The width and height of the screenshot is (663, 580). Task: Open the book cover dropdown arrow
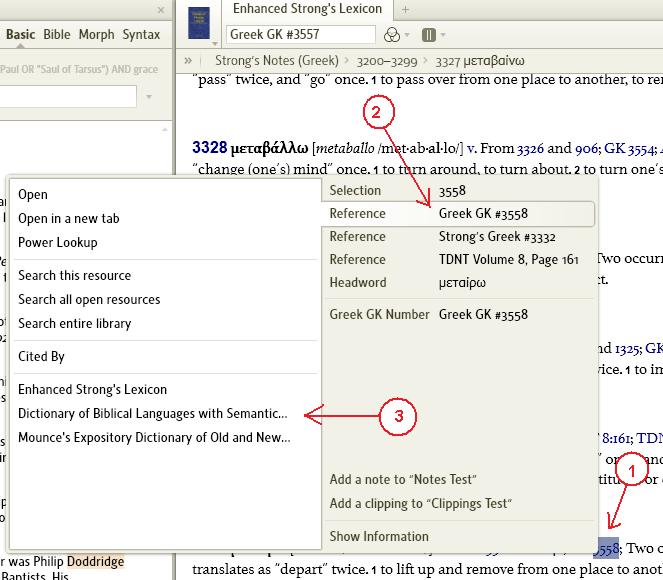pyautogui.click(x=215, y=44)
